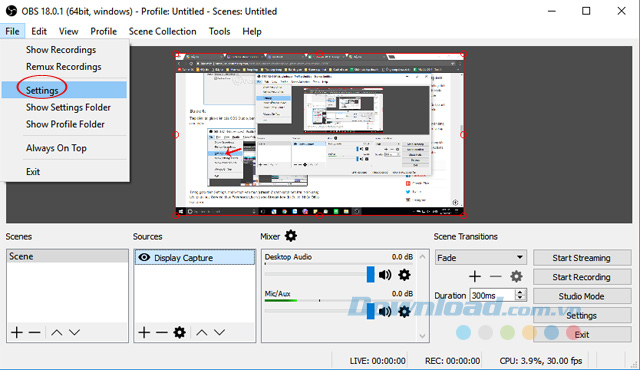Image resolution: width=640 pixels, height=370 pixels.
Task: Remove the selected scene with minus
Action: click(x=35, y=332)
